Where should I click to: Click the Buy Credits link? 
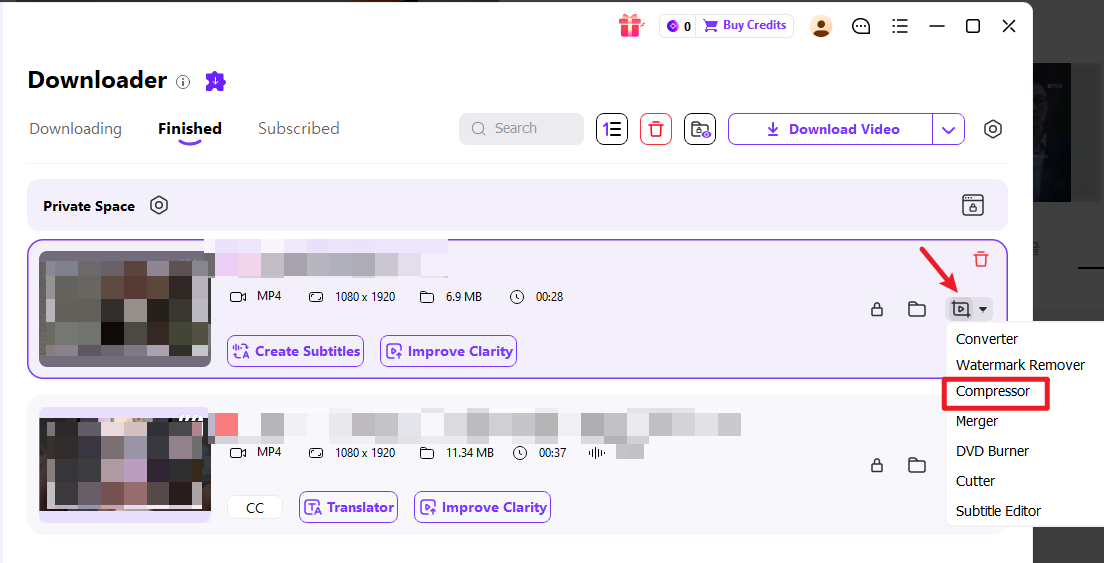tap(745, 25)
